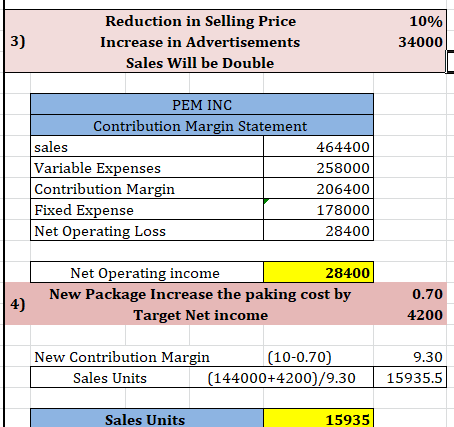The width and height of the screenshot is (454, 427).
Task: Click the '3)' section number cell
Action: click(18, 41)
